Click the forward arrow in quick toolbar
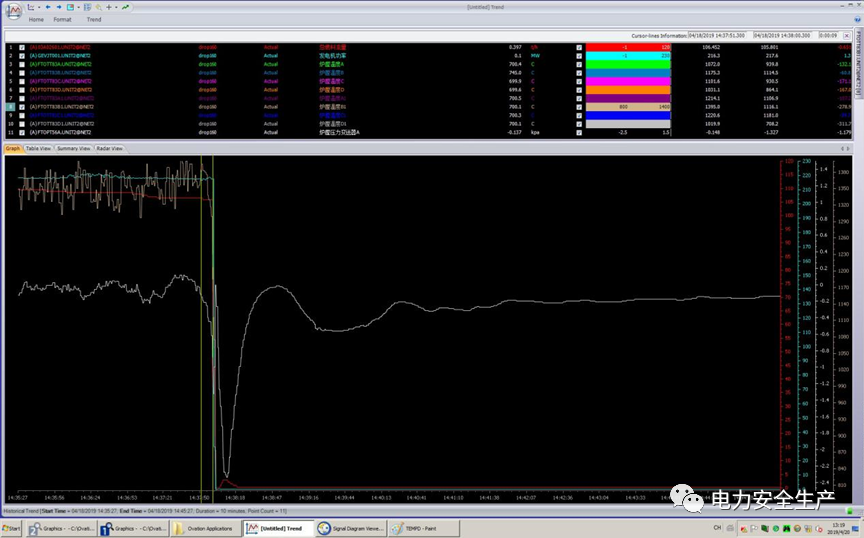Screen dimensions: 864x538 (x=58, y=7)
